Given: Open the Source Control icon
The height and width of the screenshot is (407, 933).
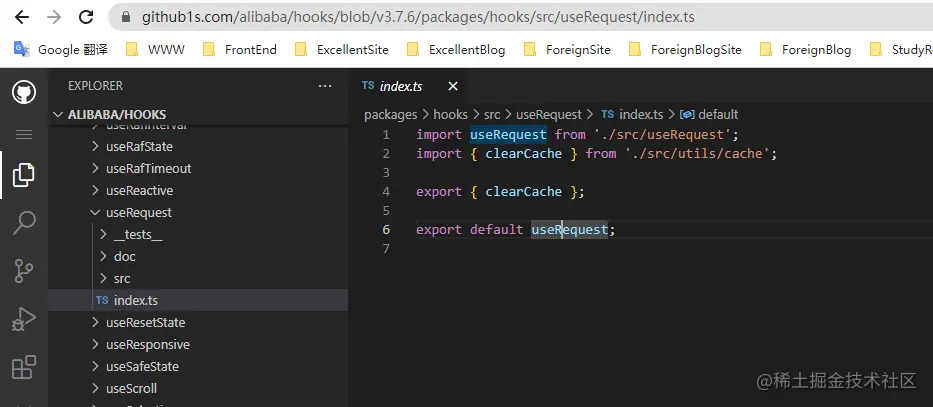Looking at the screenshot, I should click(24, 271).
